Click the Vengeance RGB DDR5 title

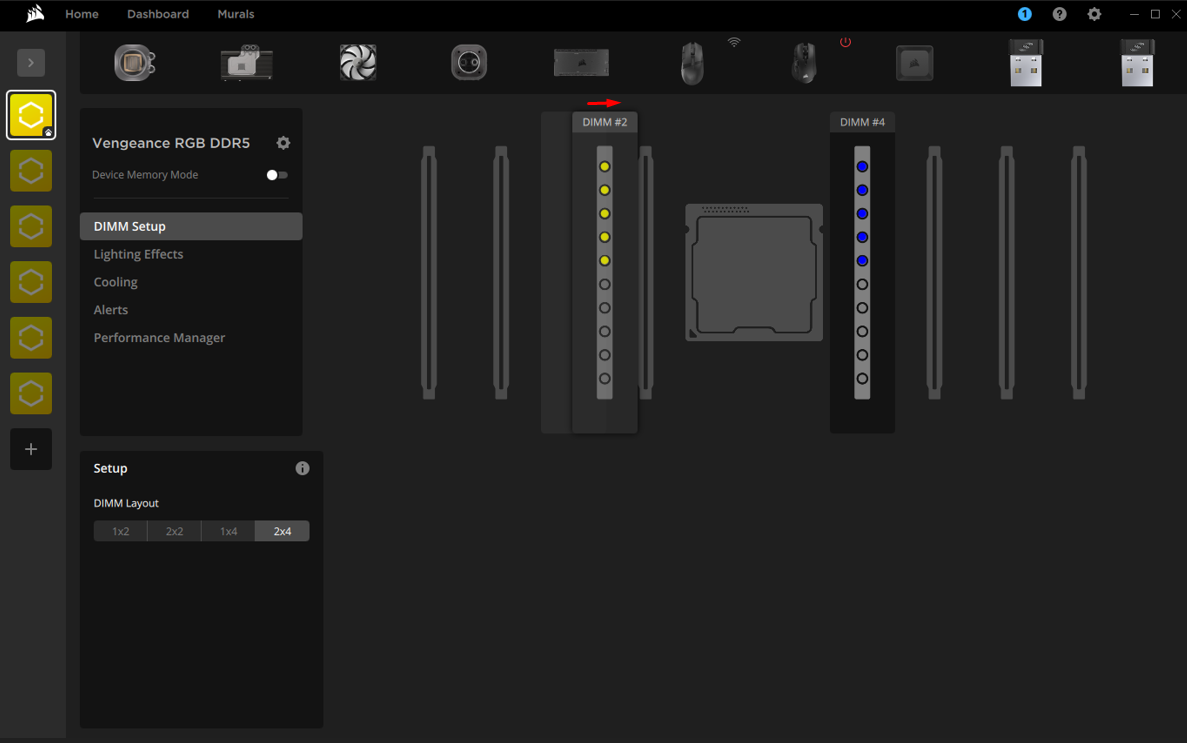click(x=171, y=143)
